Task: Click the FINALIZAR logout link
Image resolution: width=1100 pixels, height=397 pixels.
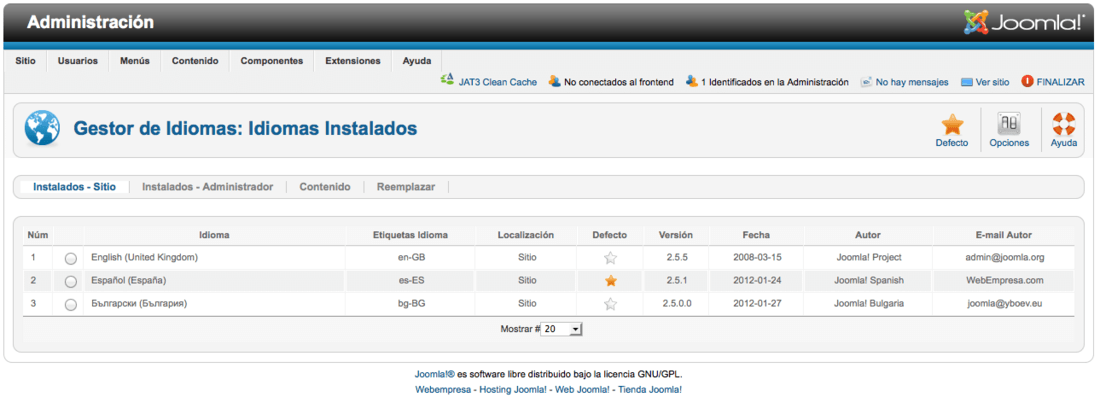Action: point(1061,82)
